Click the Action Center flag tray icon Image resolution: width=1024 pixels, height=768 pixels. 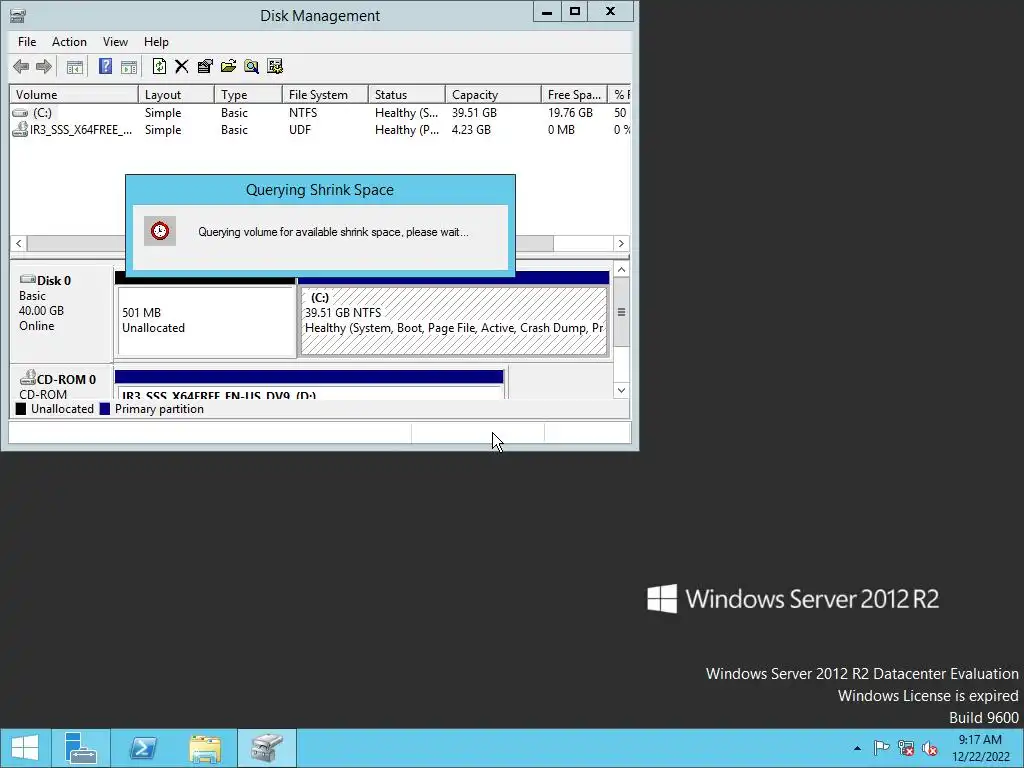point(881,748)
